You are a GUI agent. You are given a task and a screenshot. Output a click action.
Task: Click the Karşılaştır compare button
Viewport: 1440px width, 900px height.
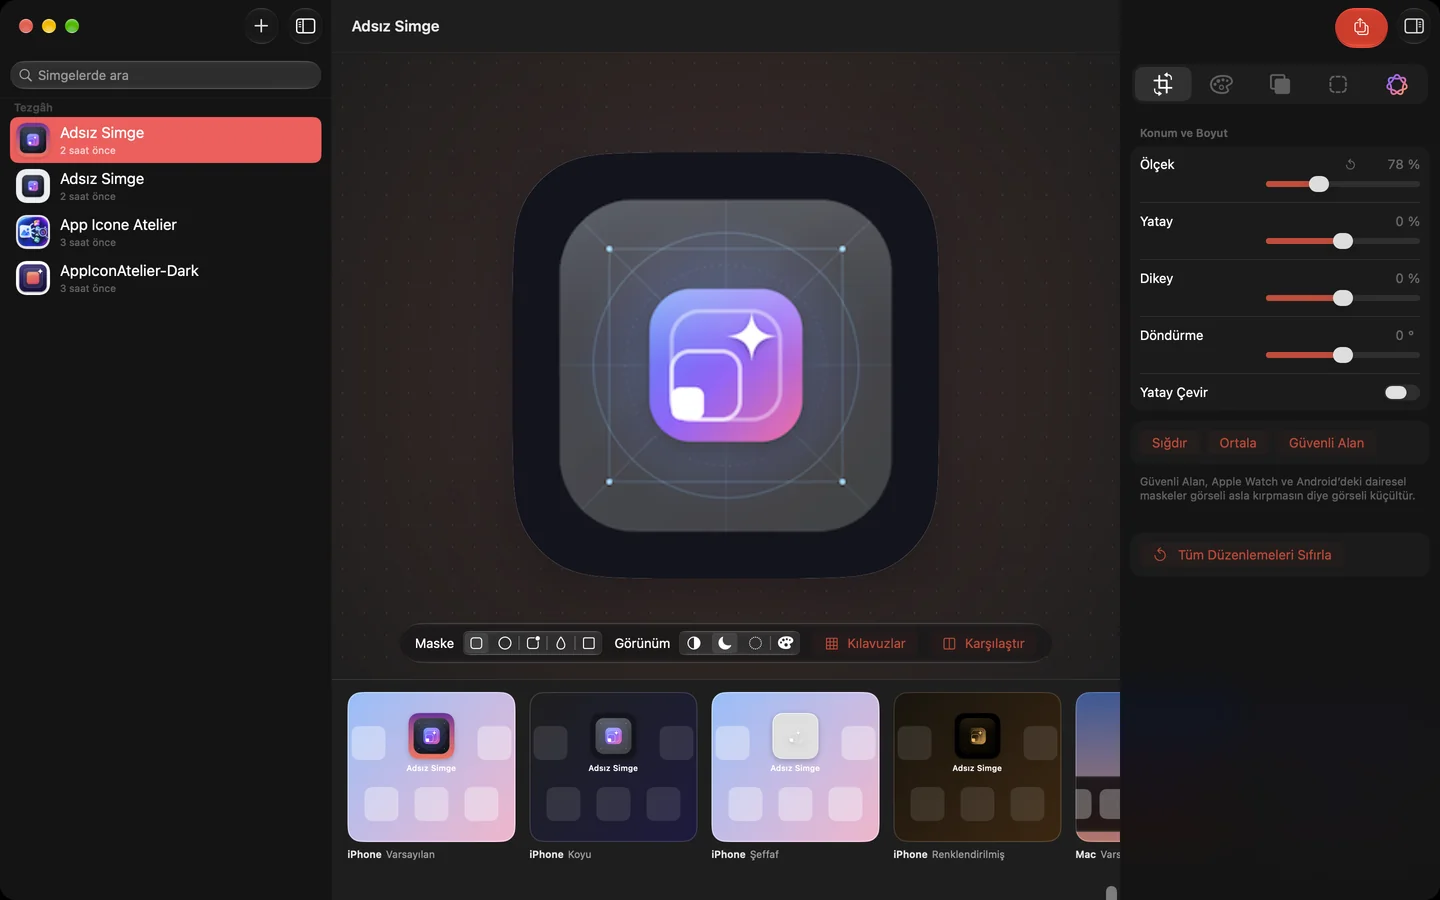pos(983,643)
